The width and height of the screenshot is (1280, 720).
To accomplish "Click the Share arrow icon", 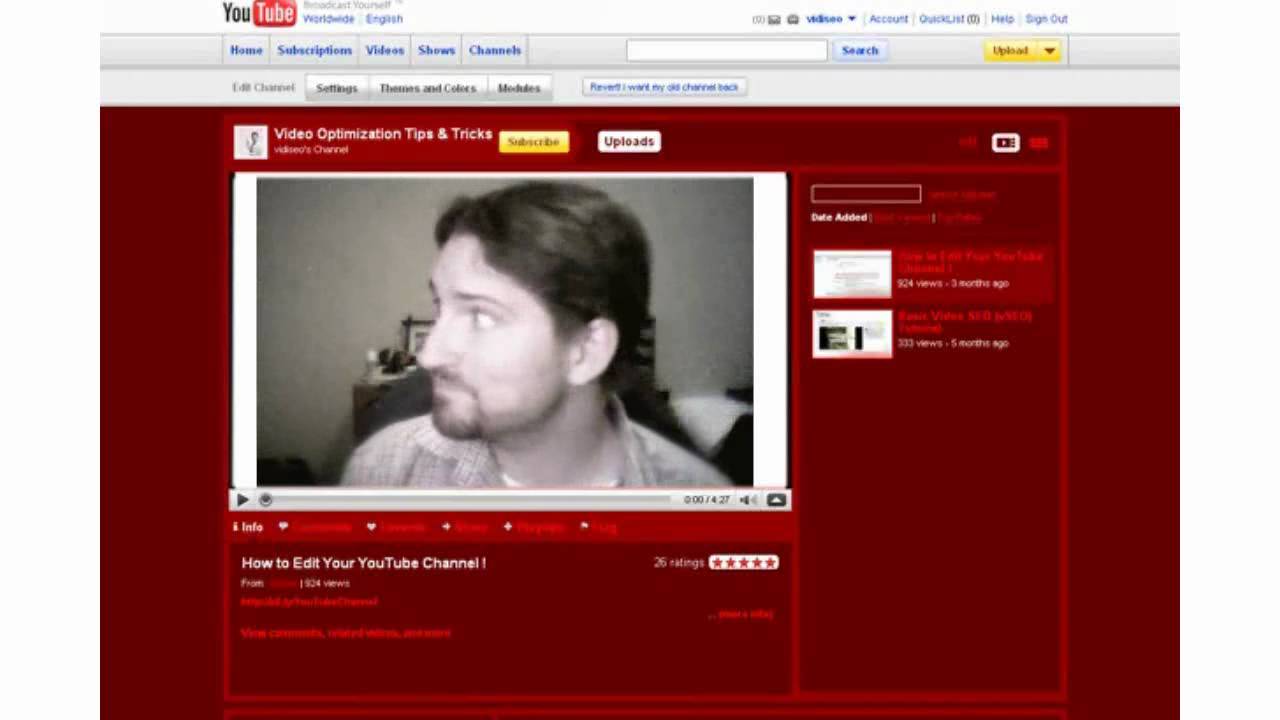I will coord(446,527).
